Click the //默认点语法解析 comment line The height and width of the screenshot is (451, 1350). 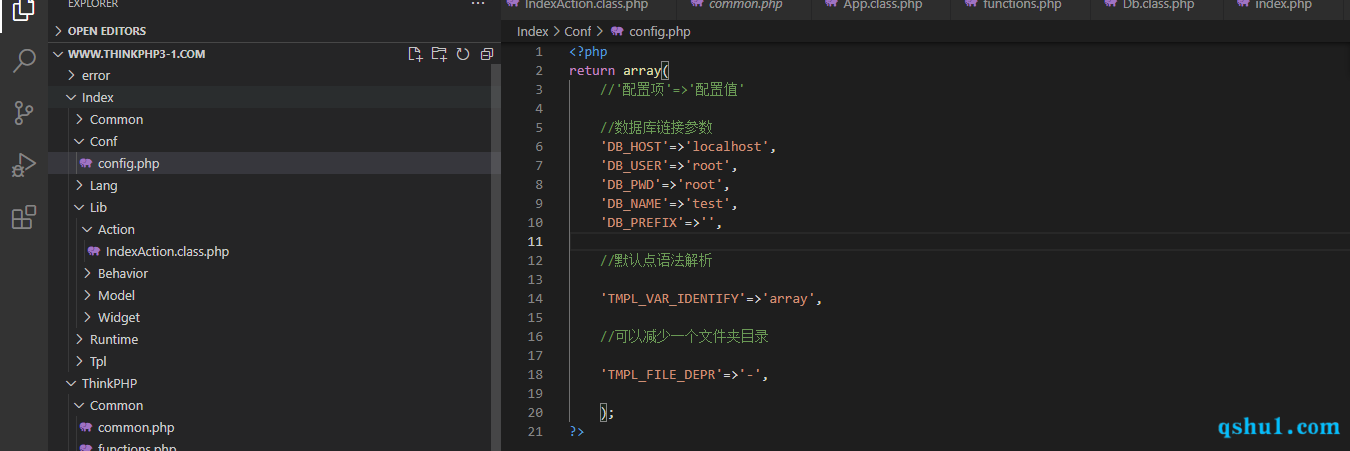click(657, 260)
